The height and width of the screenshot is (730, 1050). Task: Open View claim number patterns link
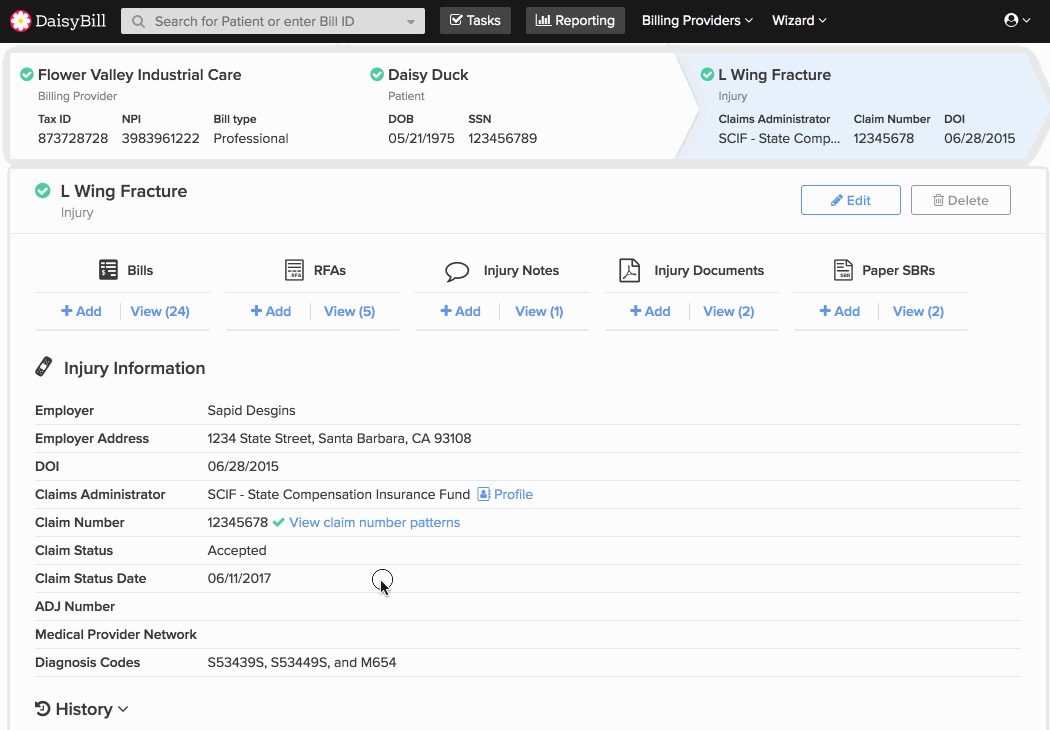pyautogui.click(x=374, y=522)
